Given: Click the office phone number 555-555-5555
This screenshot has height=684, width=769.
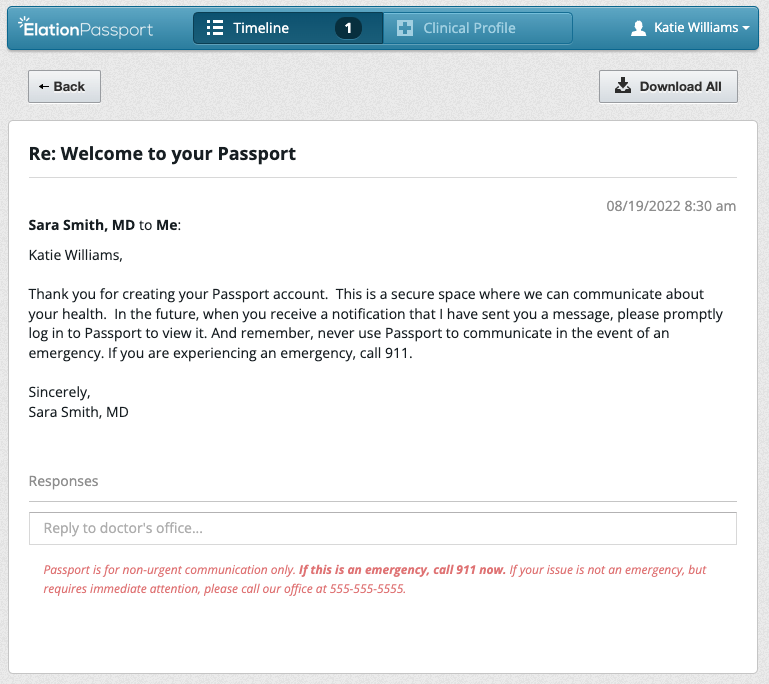Looking at the screenshot, I should [x=367, y=588].
